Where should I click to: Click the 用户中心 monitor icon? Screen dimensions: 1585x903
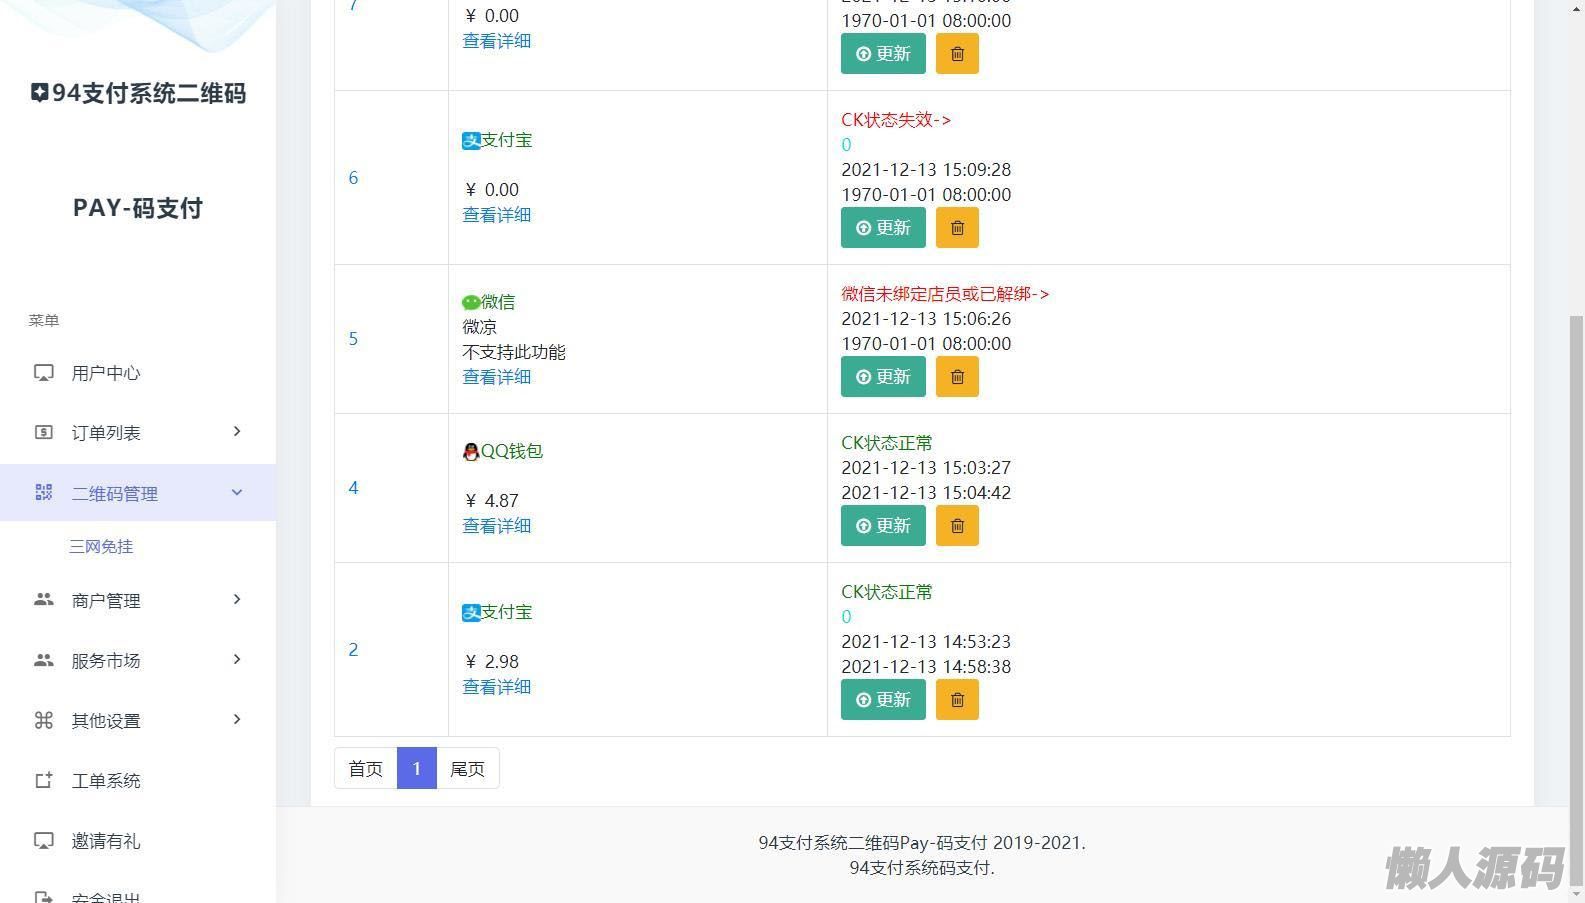[x=44, y=373]
